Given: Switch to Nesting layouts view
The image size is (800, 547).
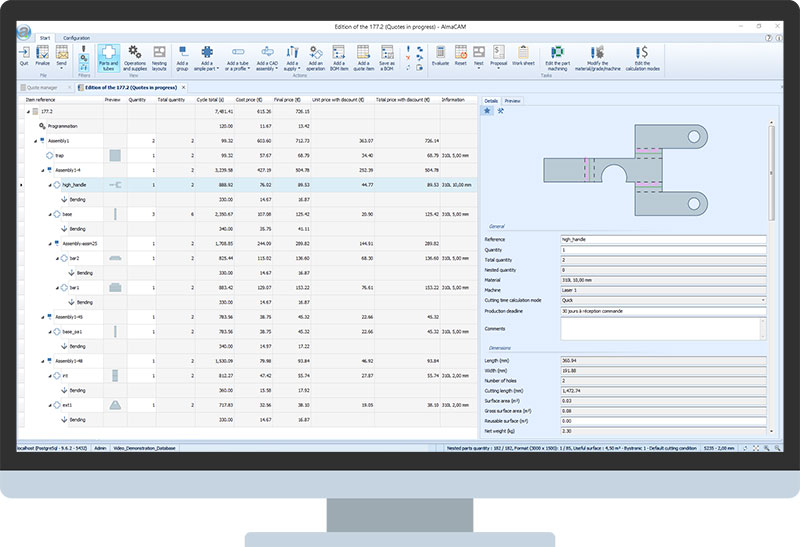Looking at the screenshot, I should click(160, 56).
